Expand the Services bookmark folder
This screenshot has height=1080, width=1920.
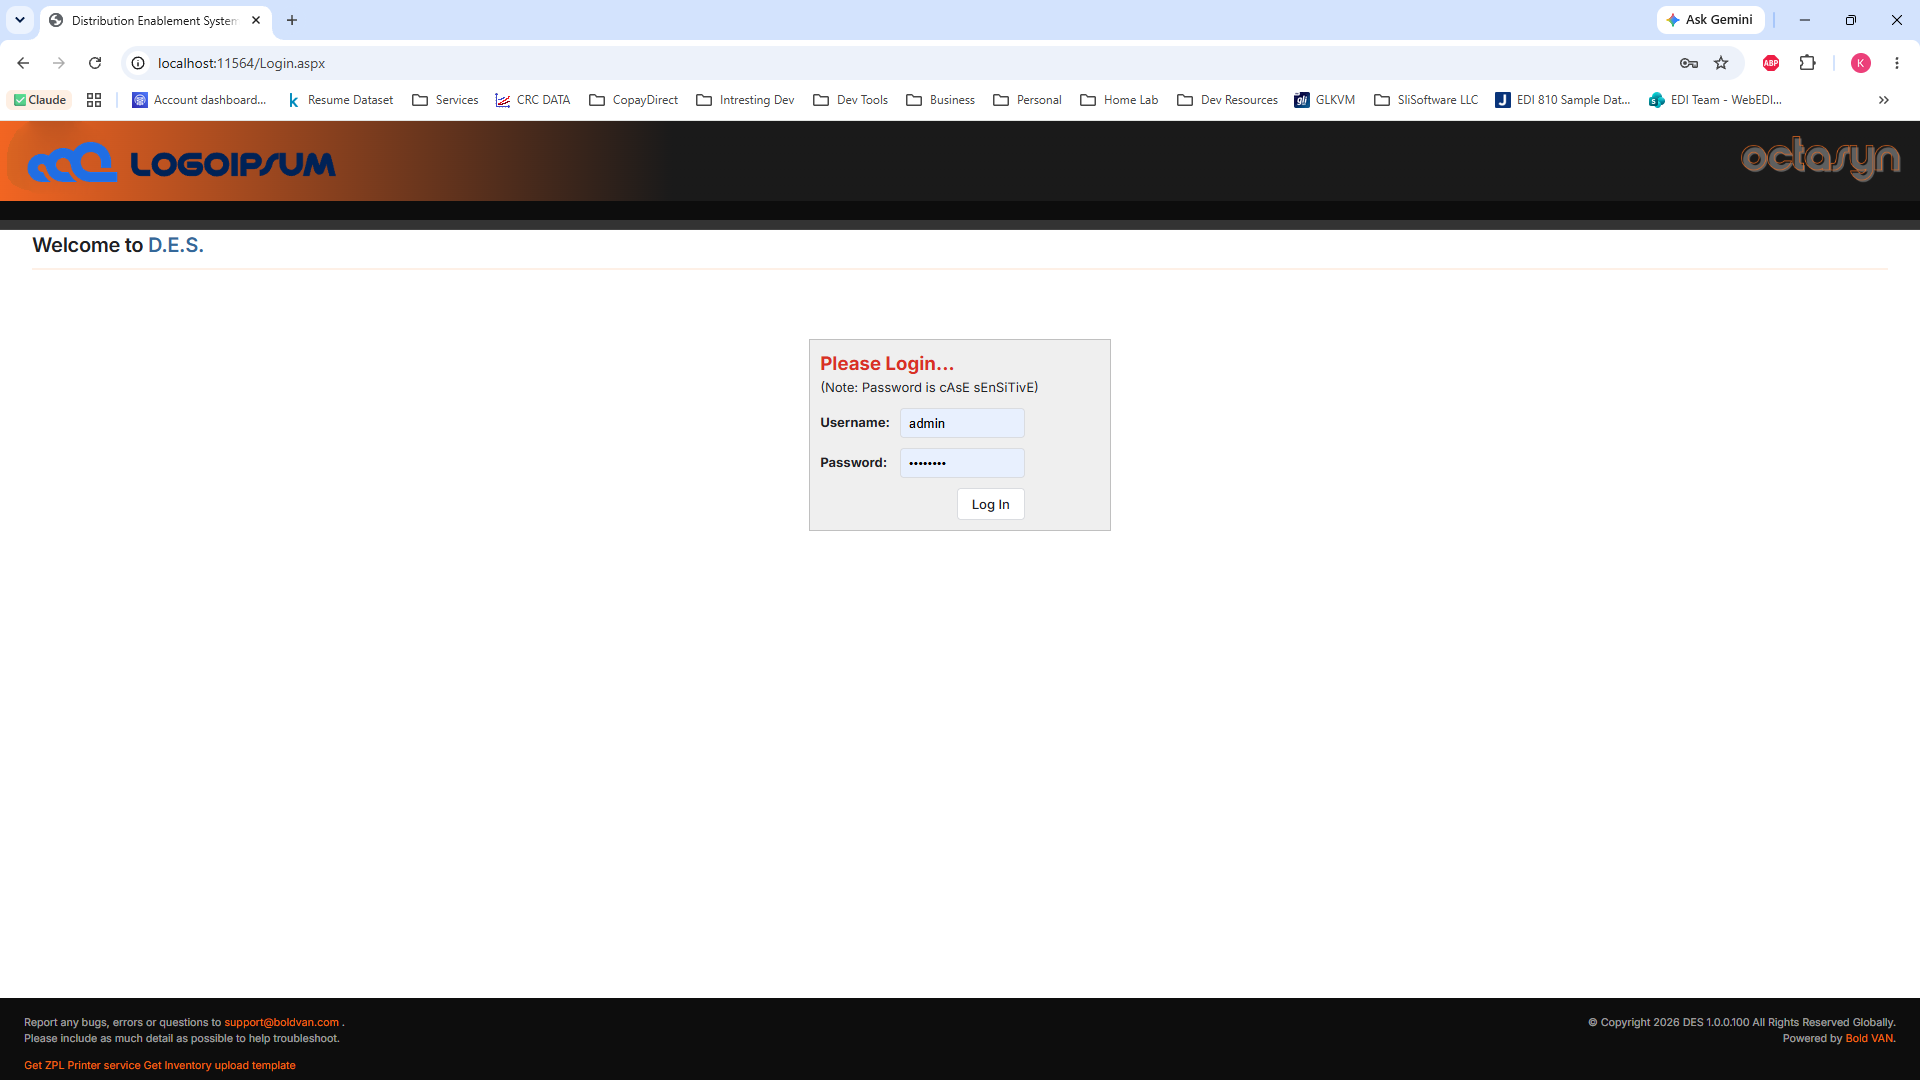[x=445, y=100]
